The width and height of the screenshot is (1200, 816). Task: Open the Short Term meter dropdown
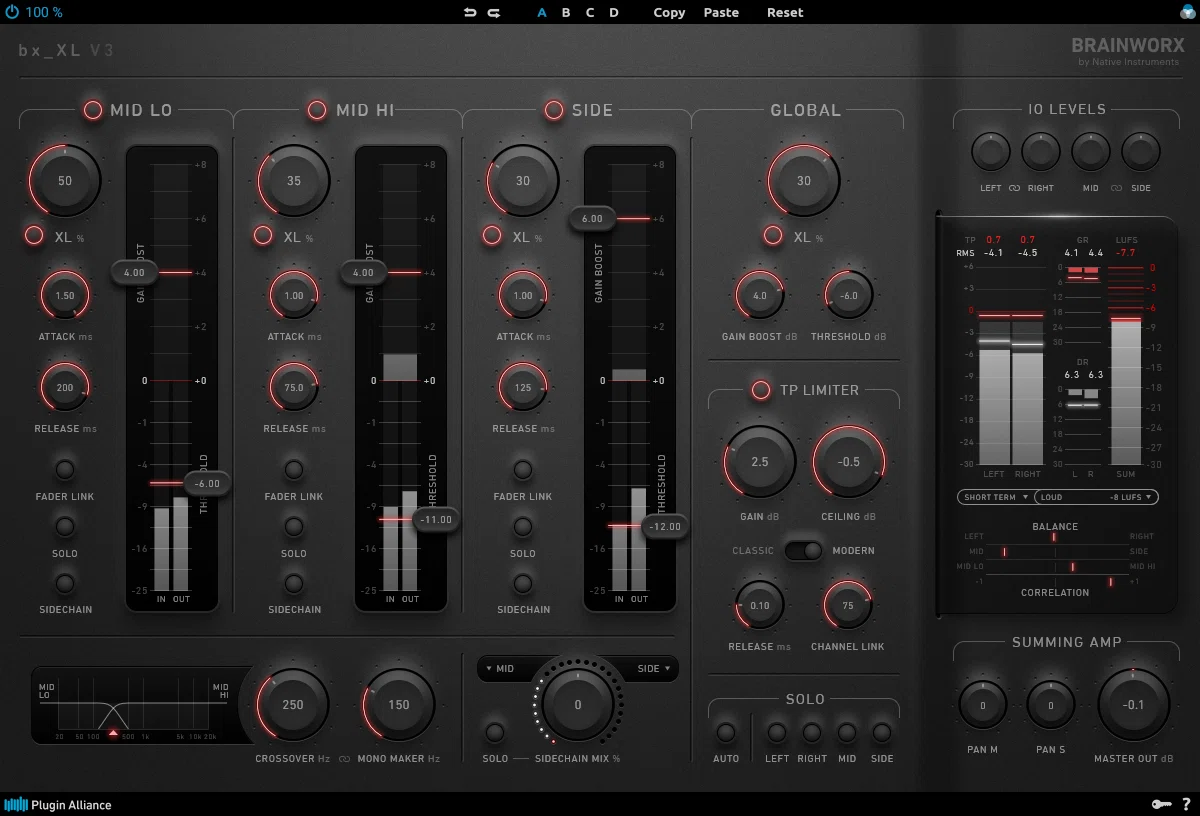pos(995,497)
